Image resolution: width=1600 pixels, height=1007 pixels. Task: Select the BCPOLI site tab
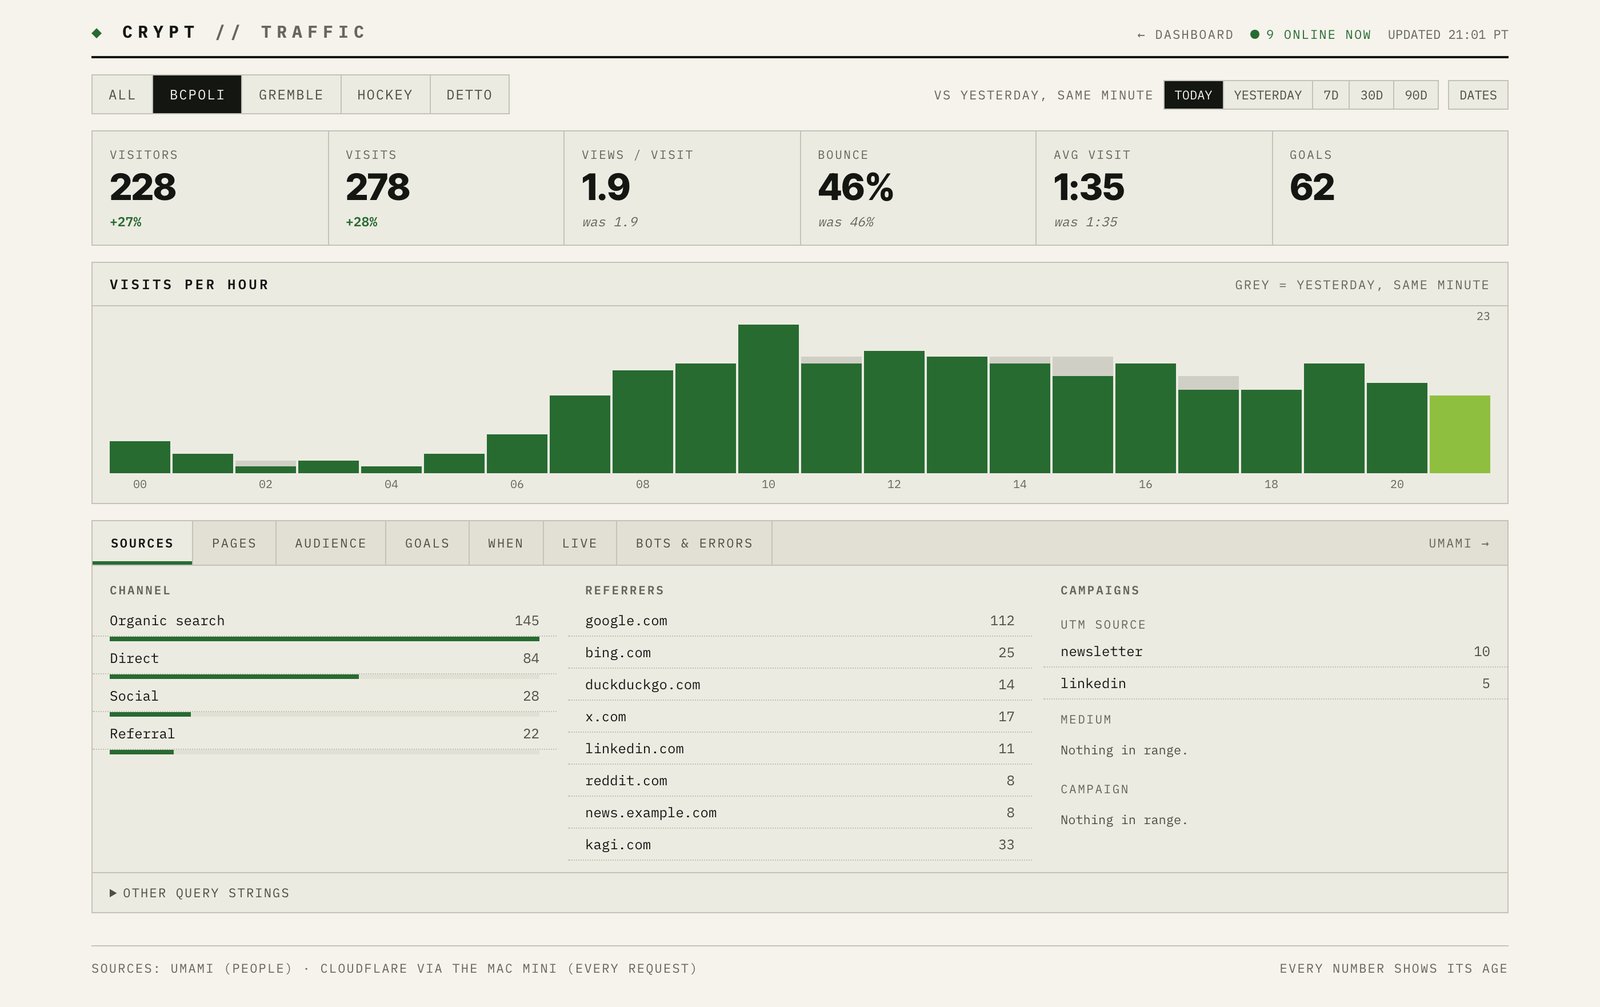[x=197, y=94]
